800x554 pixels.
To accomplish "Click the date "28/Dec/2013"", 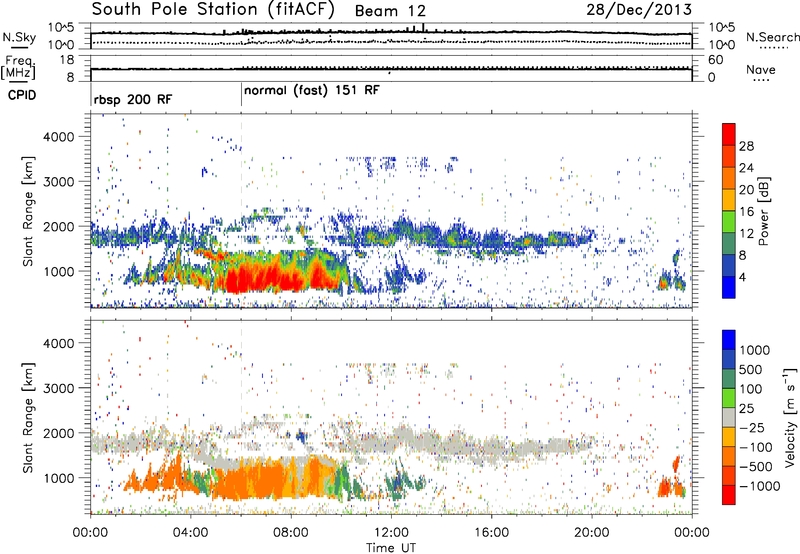I will pos(639,9).
